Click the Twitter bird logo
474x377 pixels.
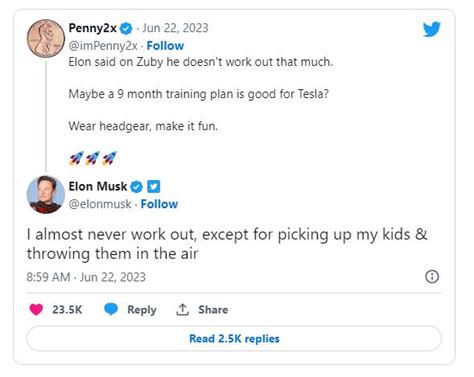[x=432, y=29]
